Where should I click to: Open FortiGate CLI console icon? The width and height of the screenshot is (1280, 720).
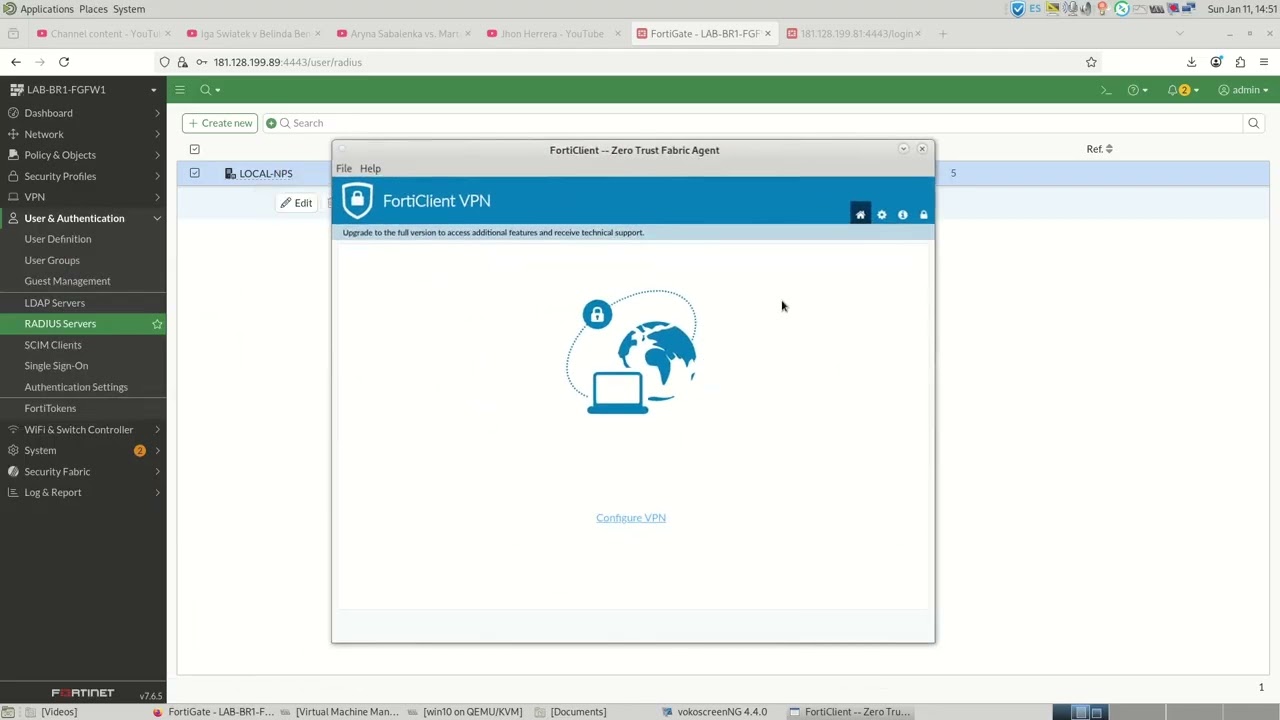1106,90
